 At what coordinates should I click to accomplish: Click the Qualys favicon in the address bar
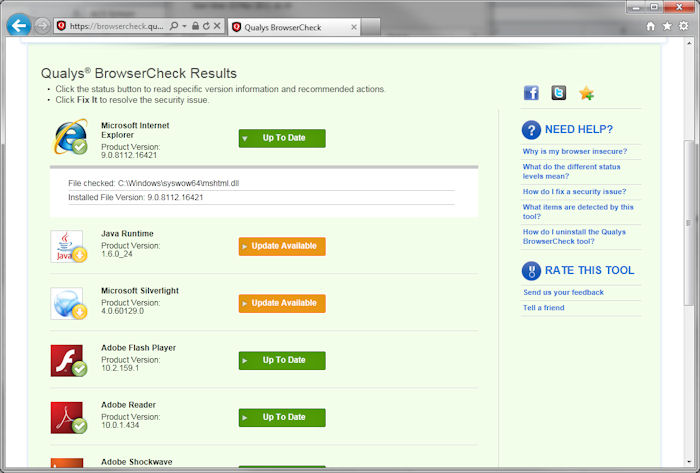coord(62,26)
